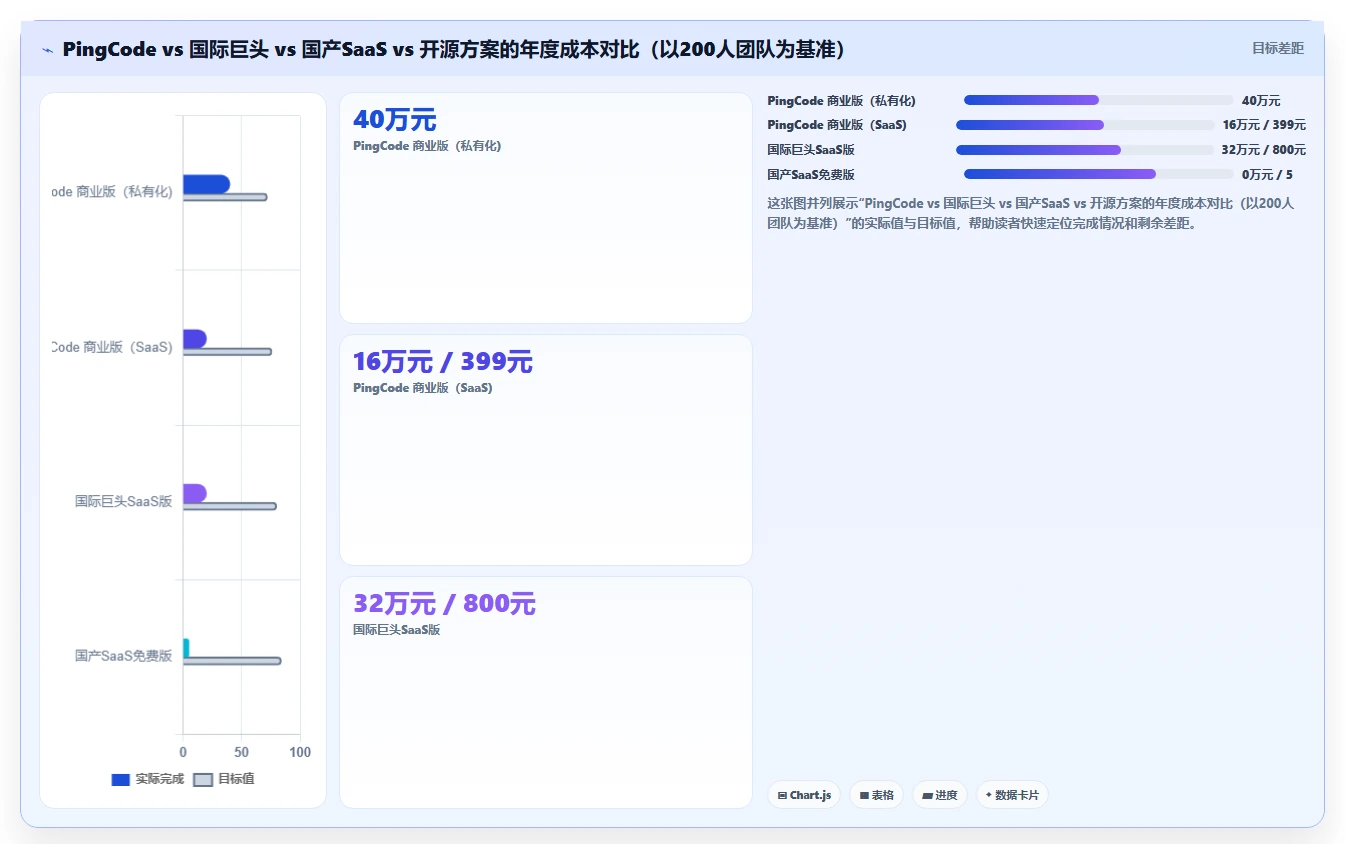Viewport: 1345px width, 844px height.
Task: Click the indigo actual bar for 商业版（SaaS）
Action: click(x=195, y=339)
